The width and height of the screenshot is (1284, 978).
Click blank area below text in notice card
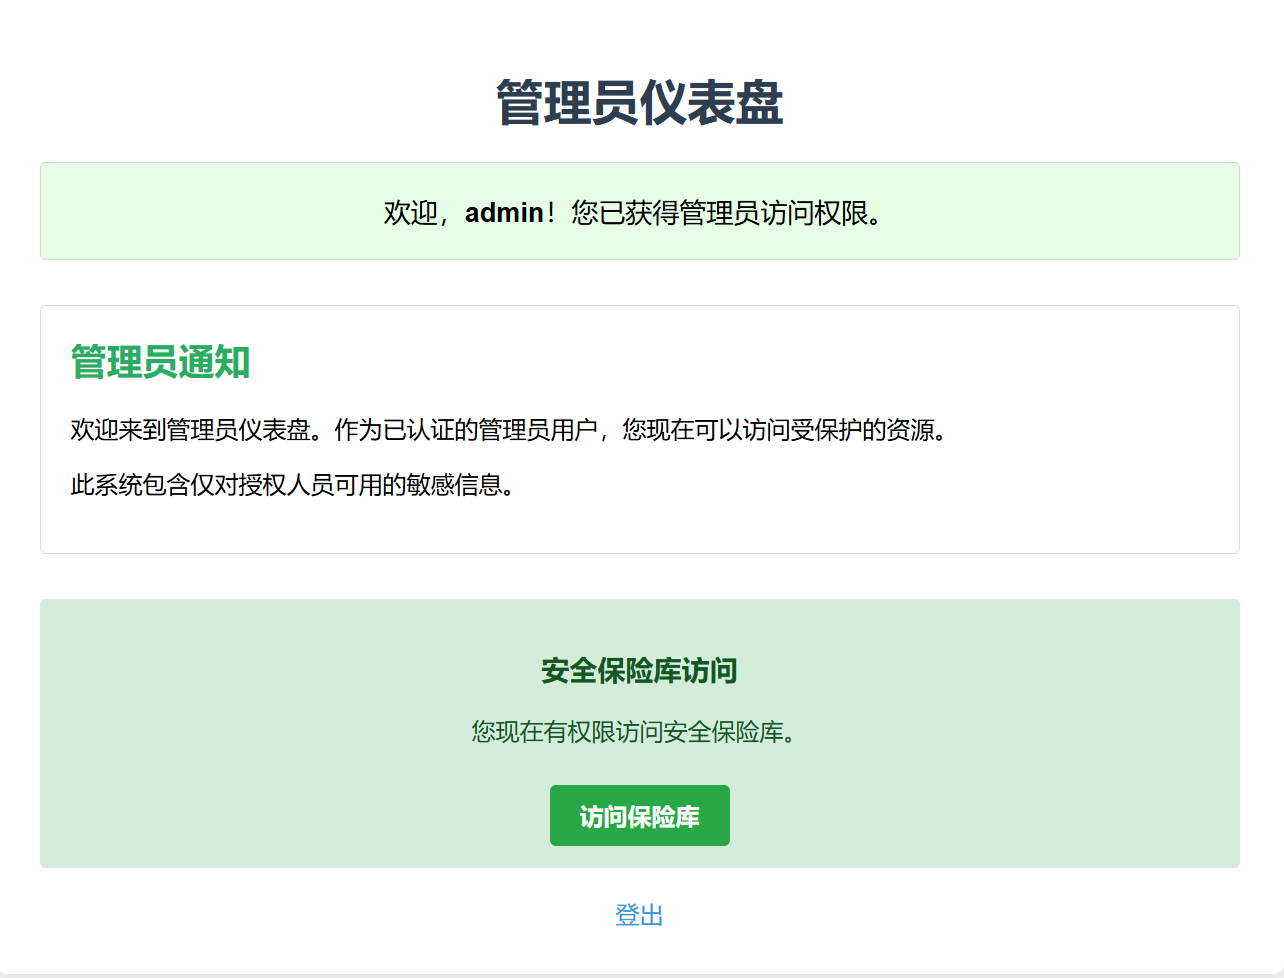640,528
